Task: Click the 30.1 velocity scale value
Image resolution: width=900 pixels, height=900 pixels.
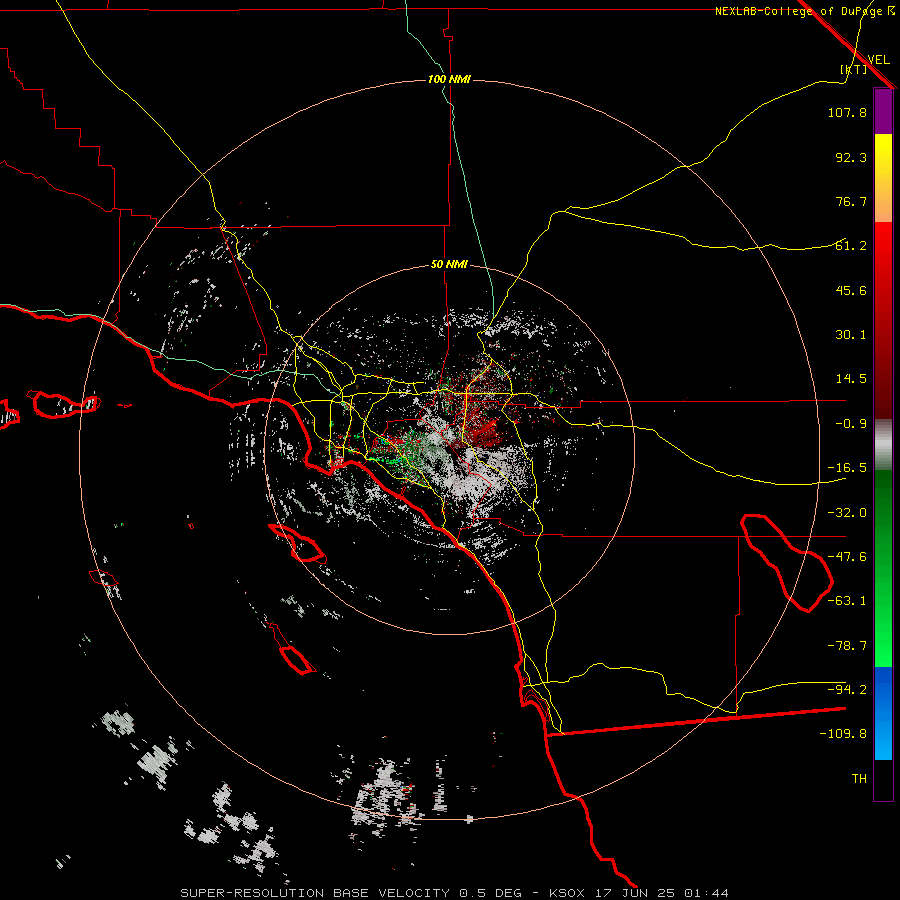Action: (x=851, y=335)
